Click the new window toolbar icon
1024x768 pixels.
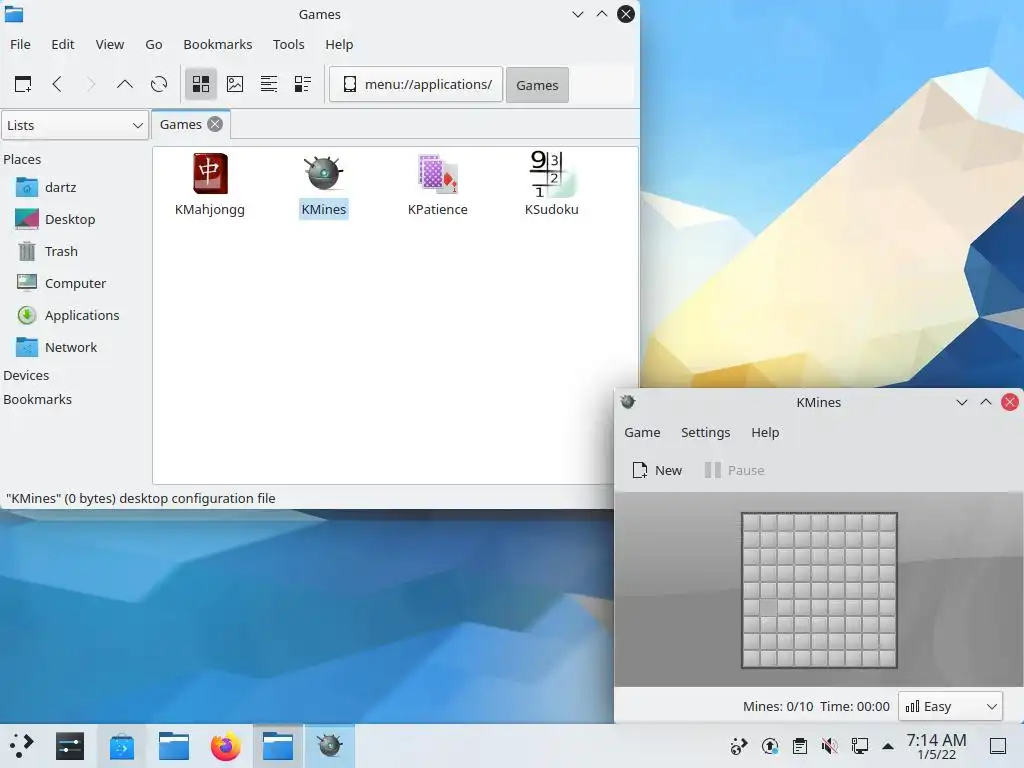[23, 84]
